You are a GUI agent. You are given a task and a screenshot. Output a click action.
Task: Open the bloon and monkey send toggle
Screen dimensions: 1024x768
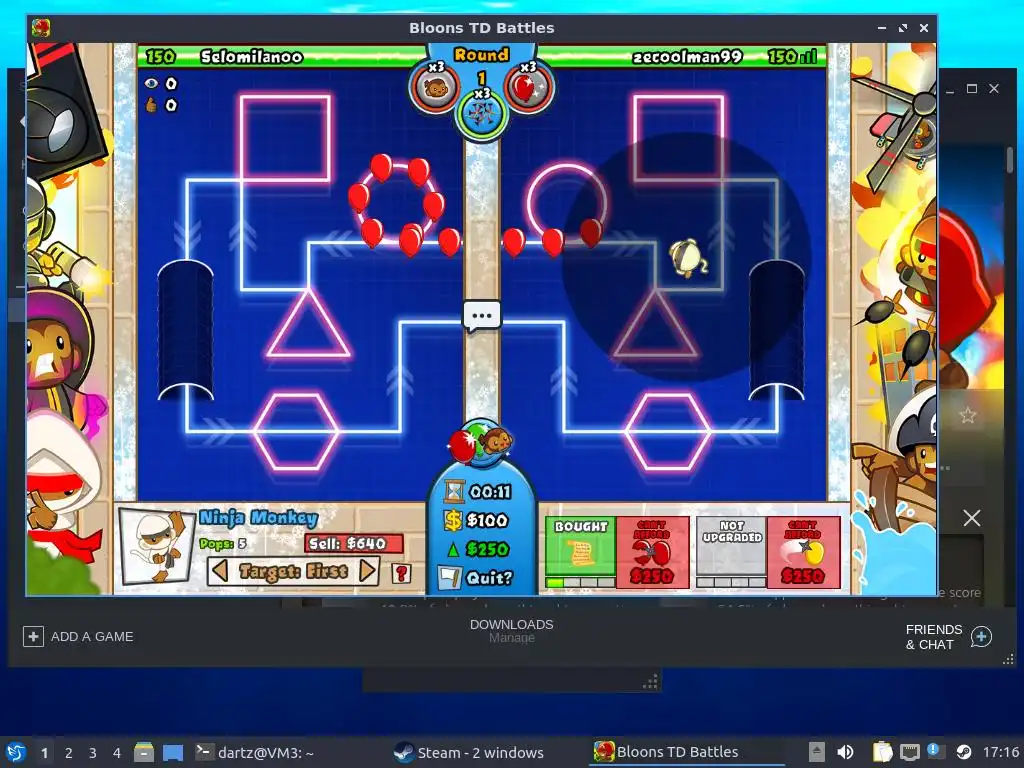(x=481, y=443)
